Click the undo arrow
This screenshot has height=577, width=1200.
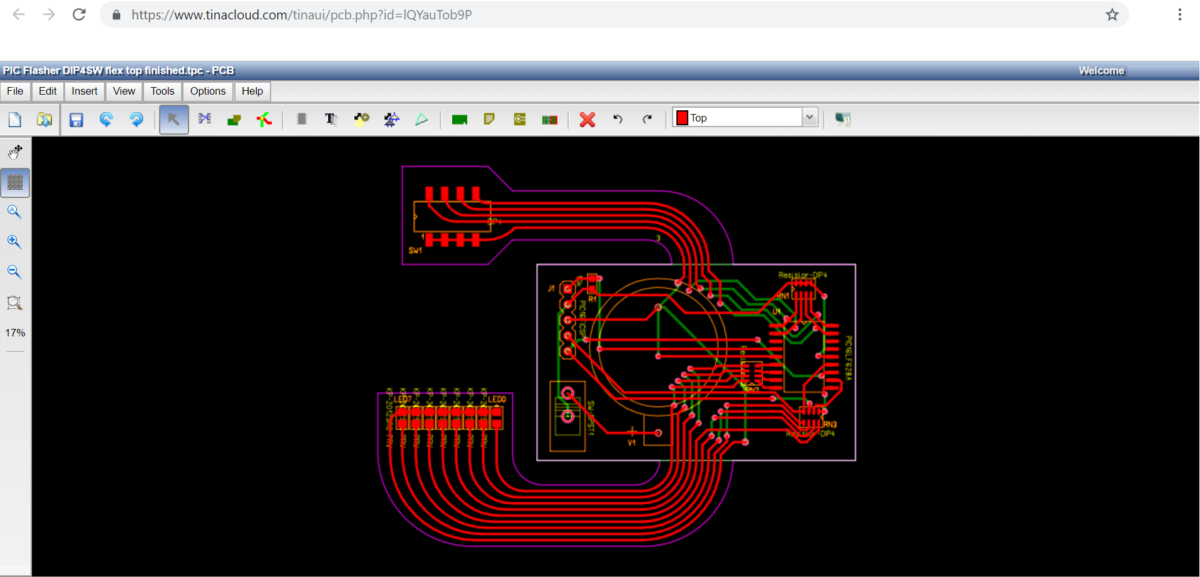coord(617,119)
